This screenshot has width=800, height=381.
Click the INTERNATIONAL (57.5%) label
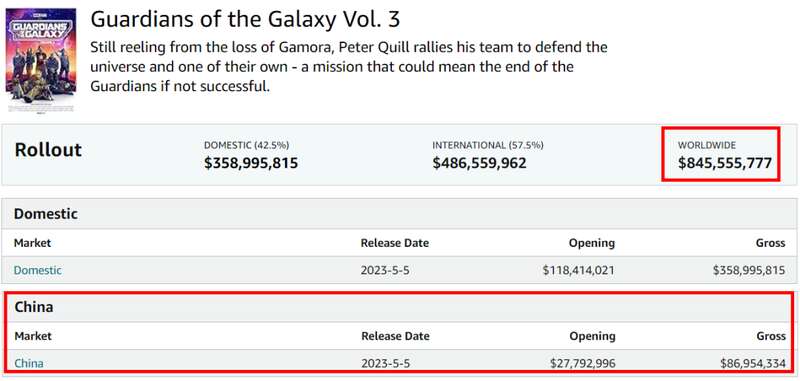tap(488, 145)
